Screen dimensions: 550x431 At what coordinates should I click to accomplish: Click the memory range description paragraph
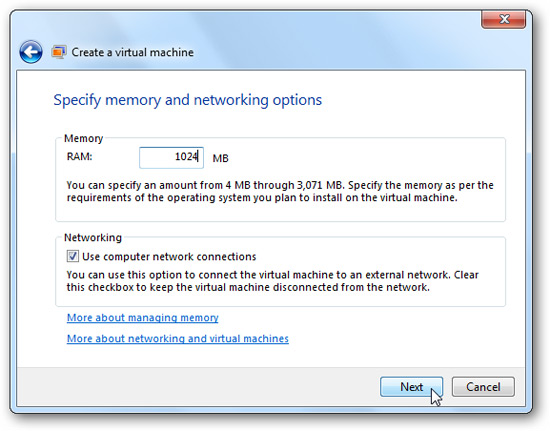(280, 191)
